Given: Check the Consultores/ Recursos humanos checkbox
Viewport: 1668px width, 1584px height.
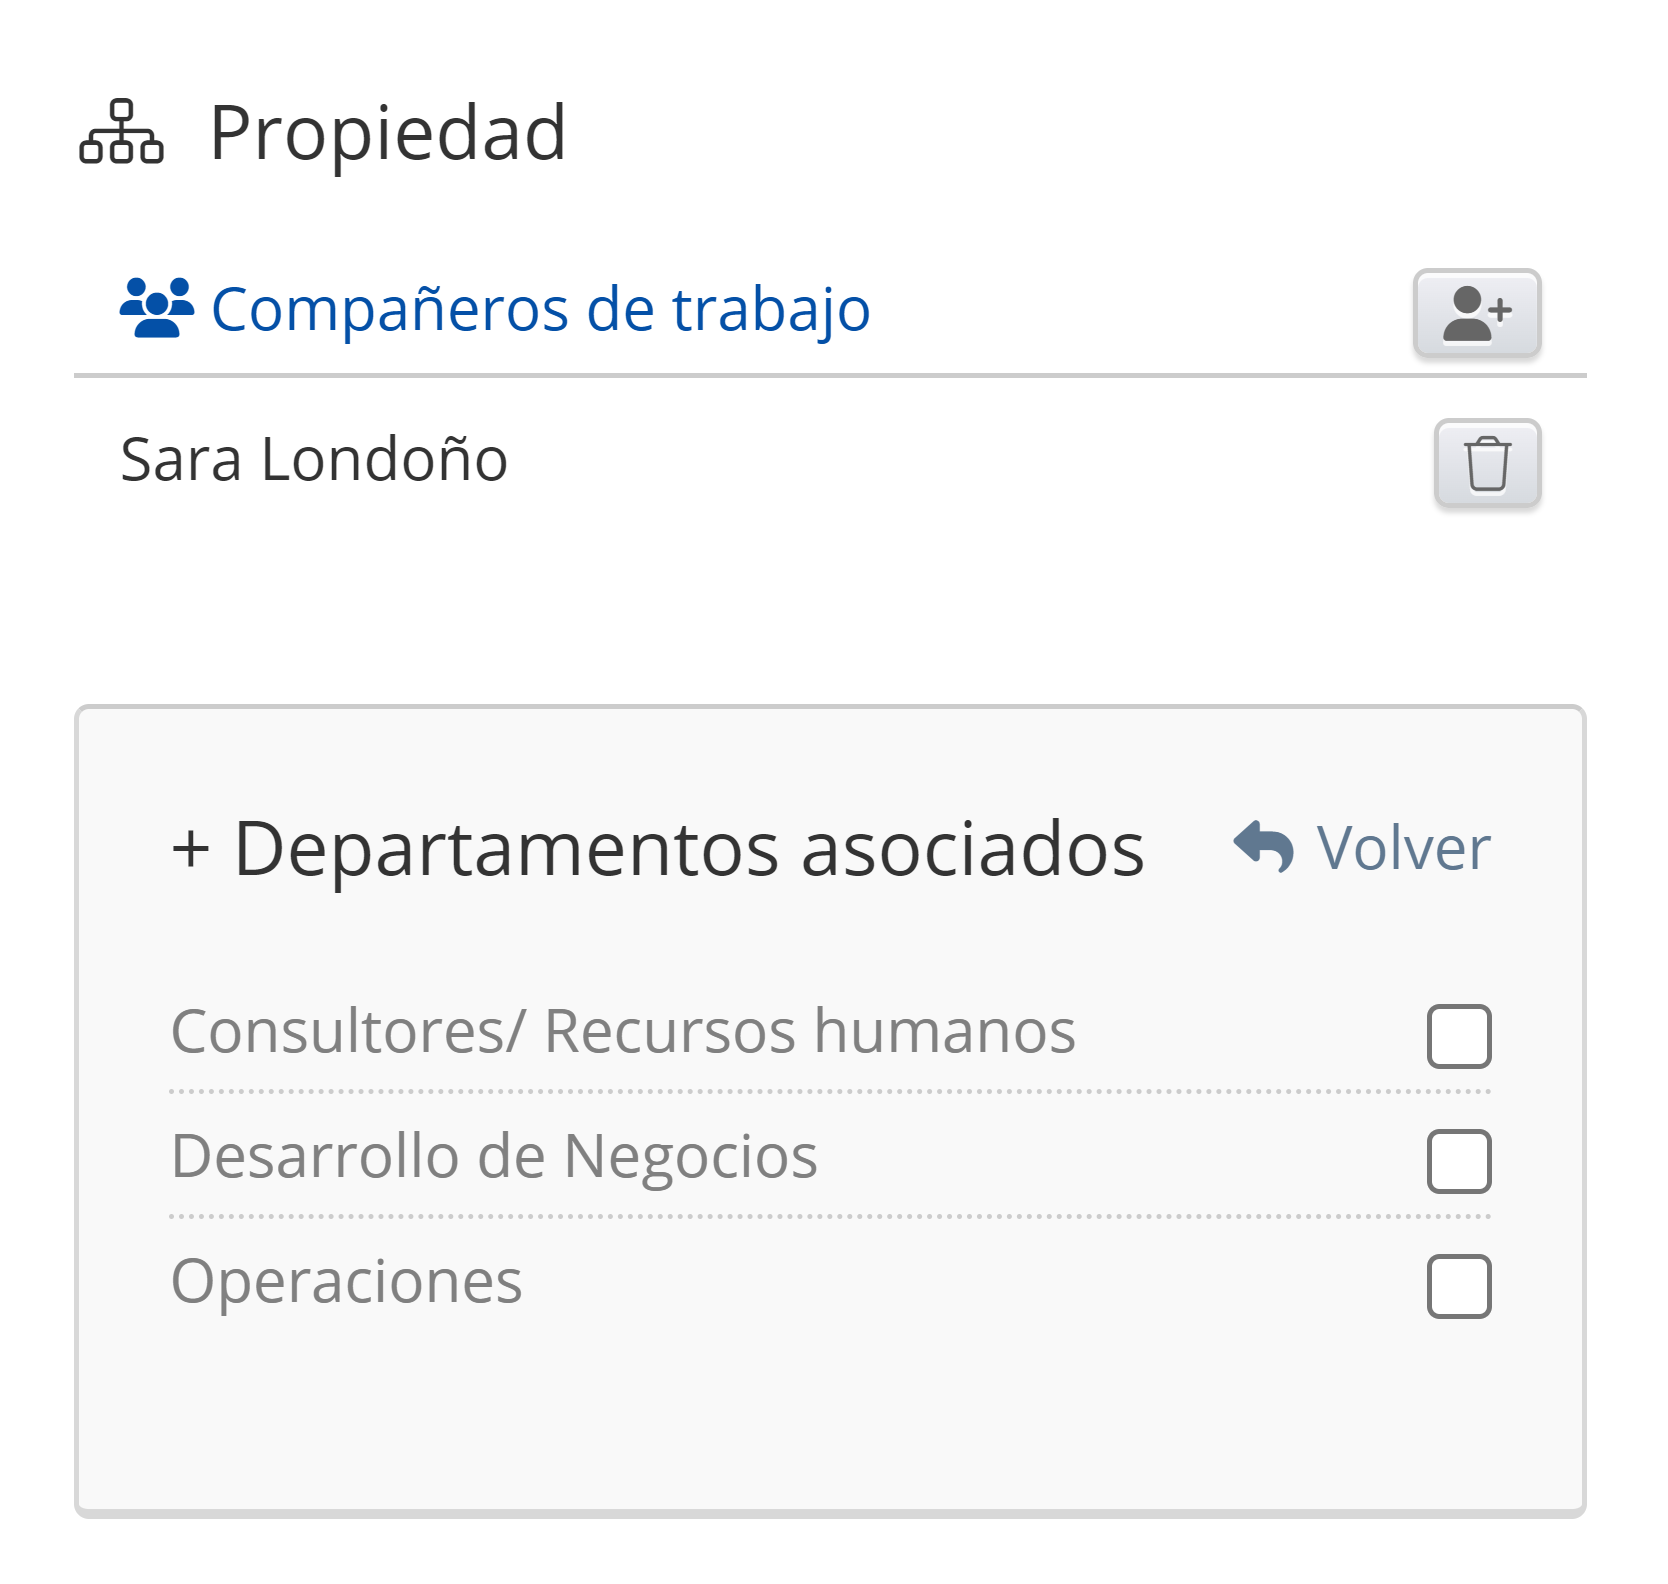Looking at the screenshot, I should coord(1459,1036).
